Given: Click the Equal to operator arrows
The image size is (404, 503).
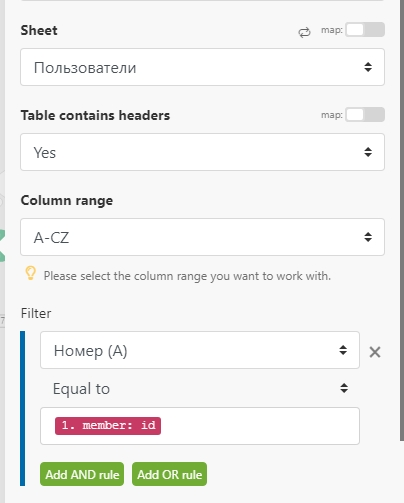Looking at the screenshot, I should (x=344, y=388).
